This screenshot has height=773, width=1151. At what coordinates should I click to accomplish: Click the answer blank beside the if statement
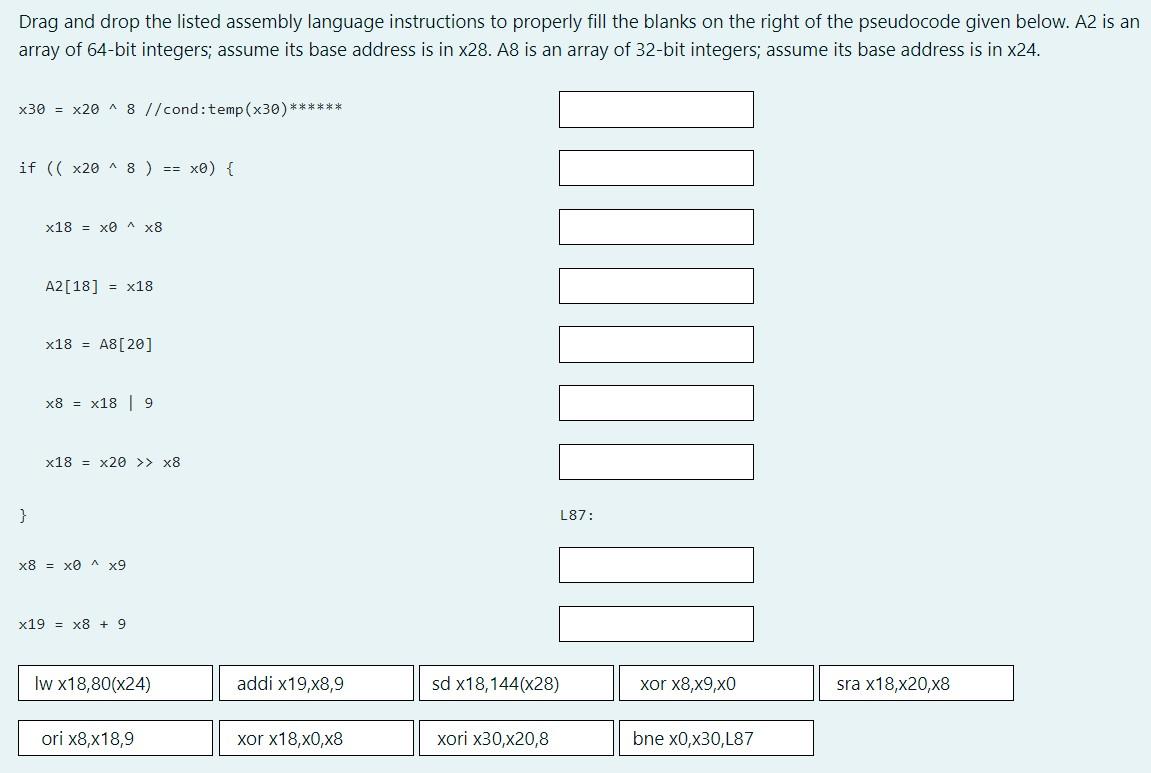(656, 167)
